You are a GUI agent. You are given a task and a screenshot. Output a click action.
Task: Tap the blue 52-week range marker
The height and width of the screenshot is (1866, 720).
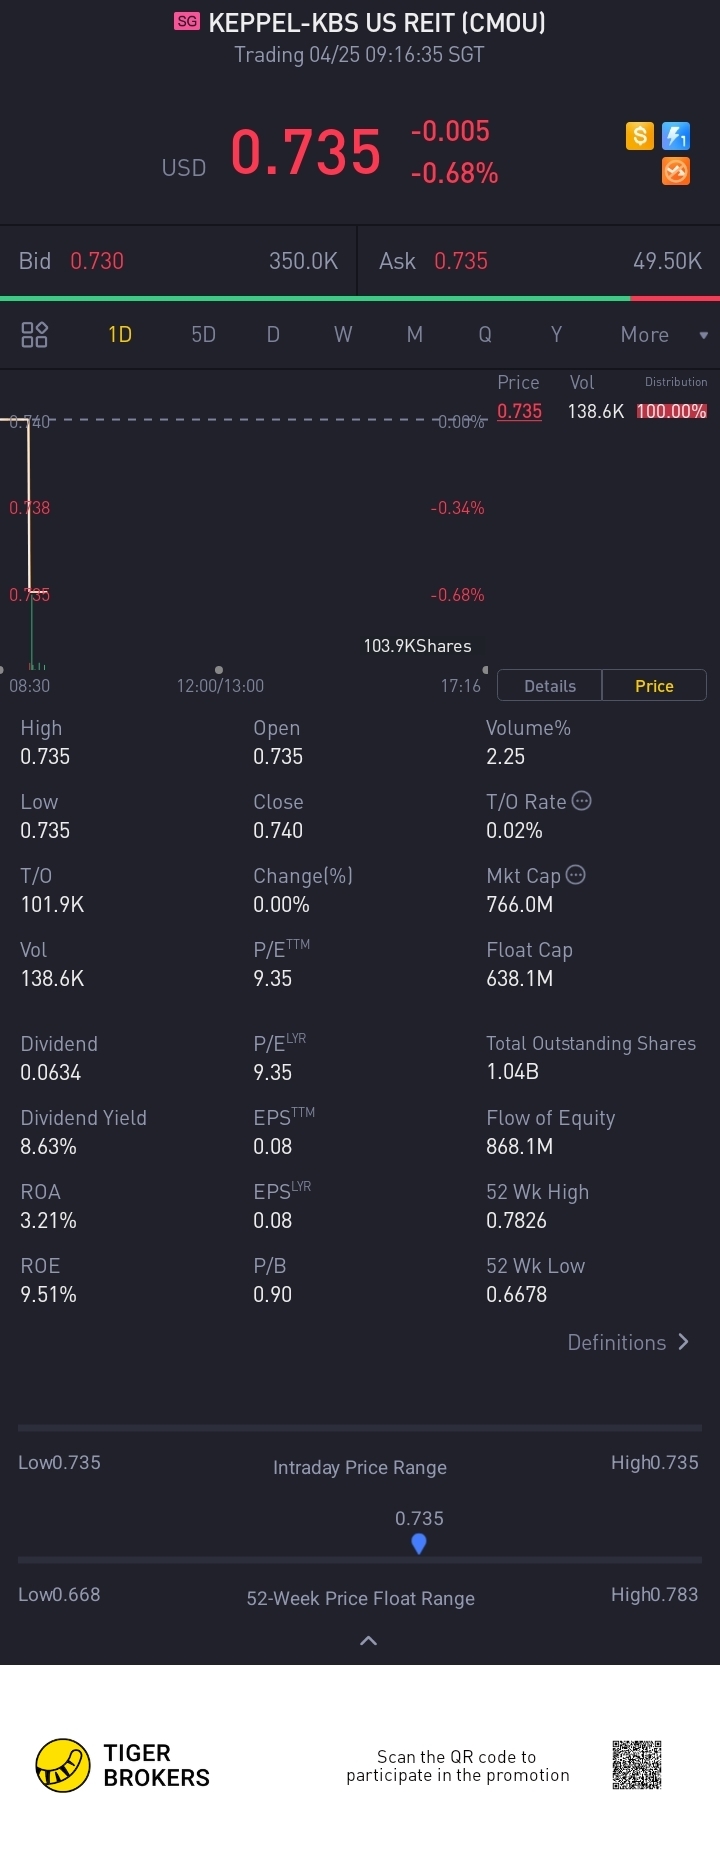(419, 1544)
